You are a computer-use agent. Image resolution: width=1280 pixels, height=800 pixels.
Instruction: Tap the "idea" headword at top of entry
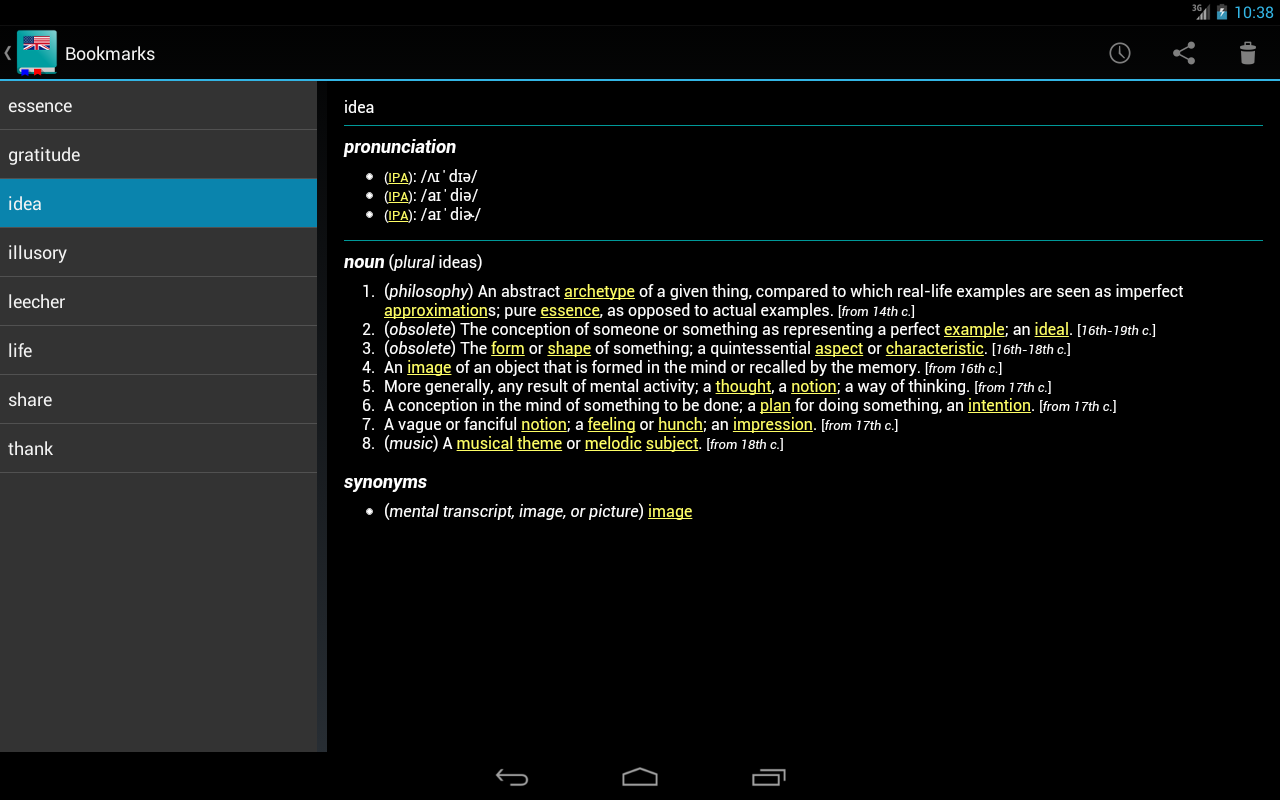(x=359, y=107)
